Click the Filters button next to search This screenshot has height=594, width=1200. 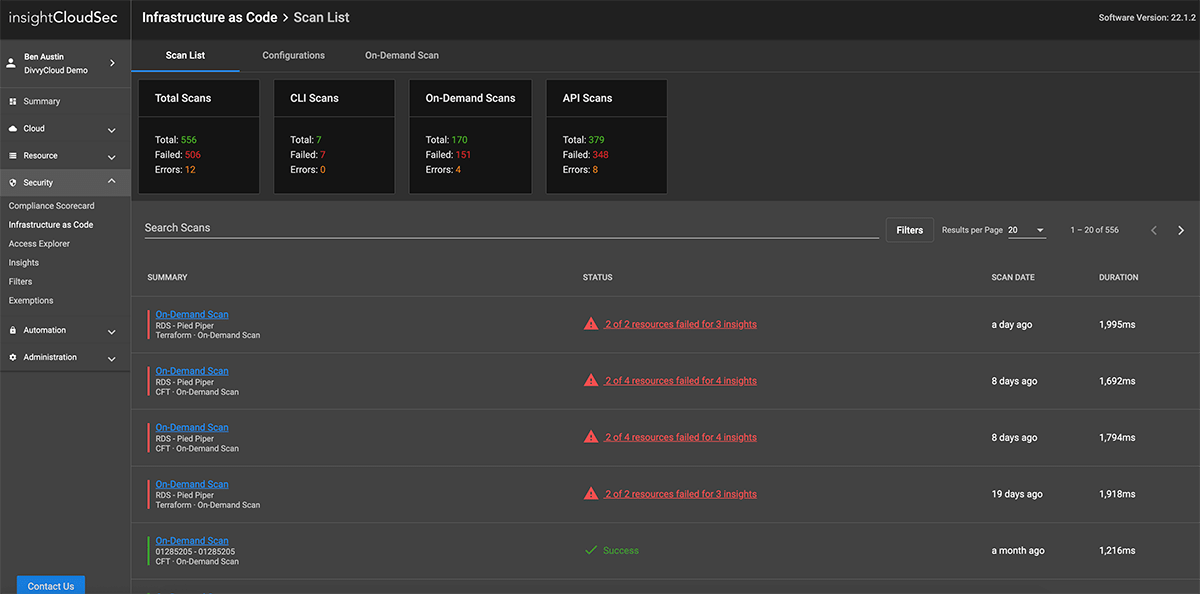pyautogui.click(x=910, y=230)
